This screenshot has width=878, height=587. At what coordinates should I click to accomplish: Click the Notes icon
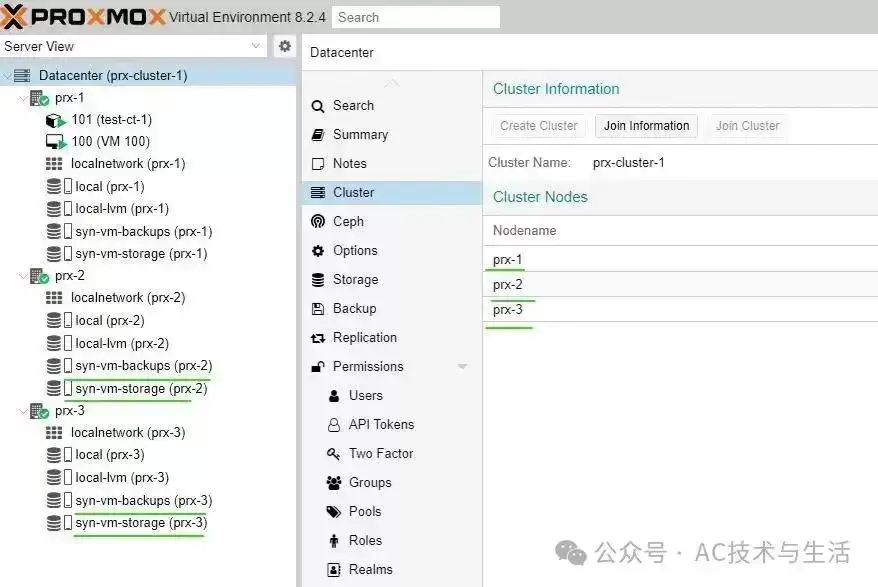[317, 164]
